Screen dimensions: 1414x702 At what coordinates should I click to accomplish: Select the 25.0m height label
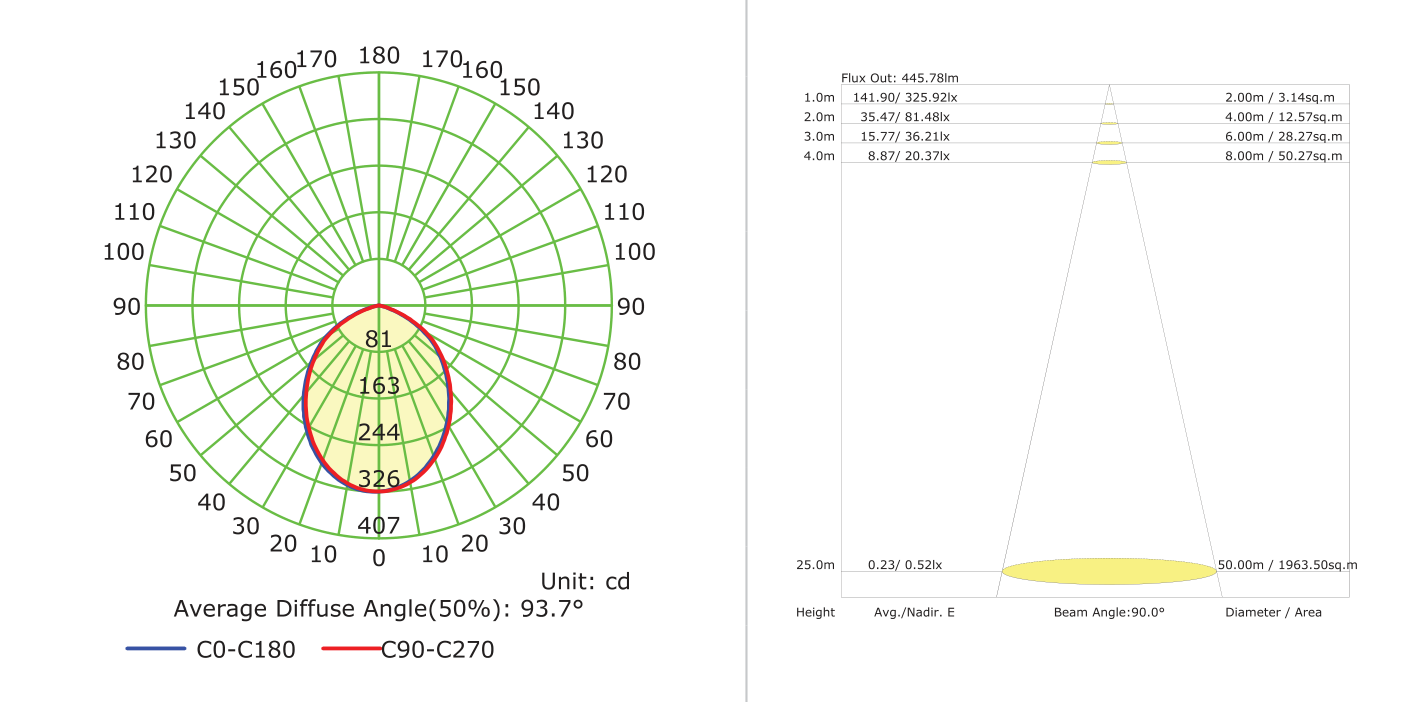point(815,565)
